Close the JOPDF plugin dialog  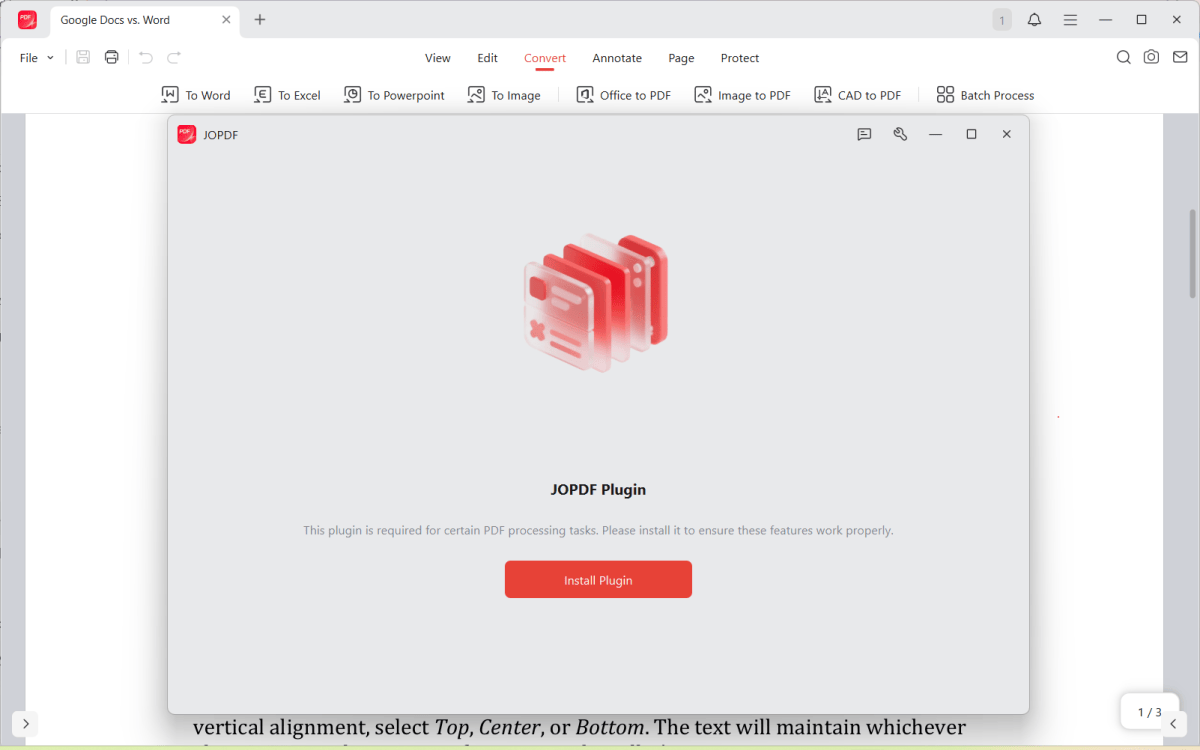click(1007, 134)
